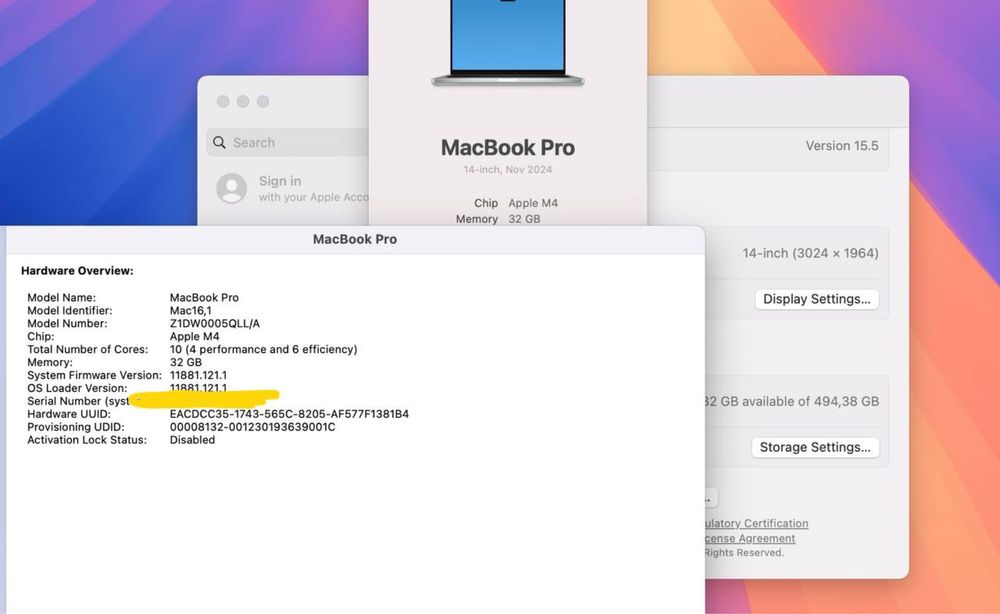Select the Model Number Z1DW0005QLL/A

pyautogui.click(x=215, y=323)
